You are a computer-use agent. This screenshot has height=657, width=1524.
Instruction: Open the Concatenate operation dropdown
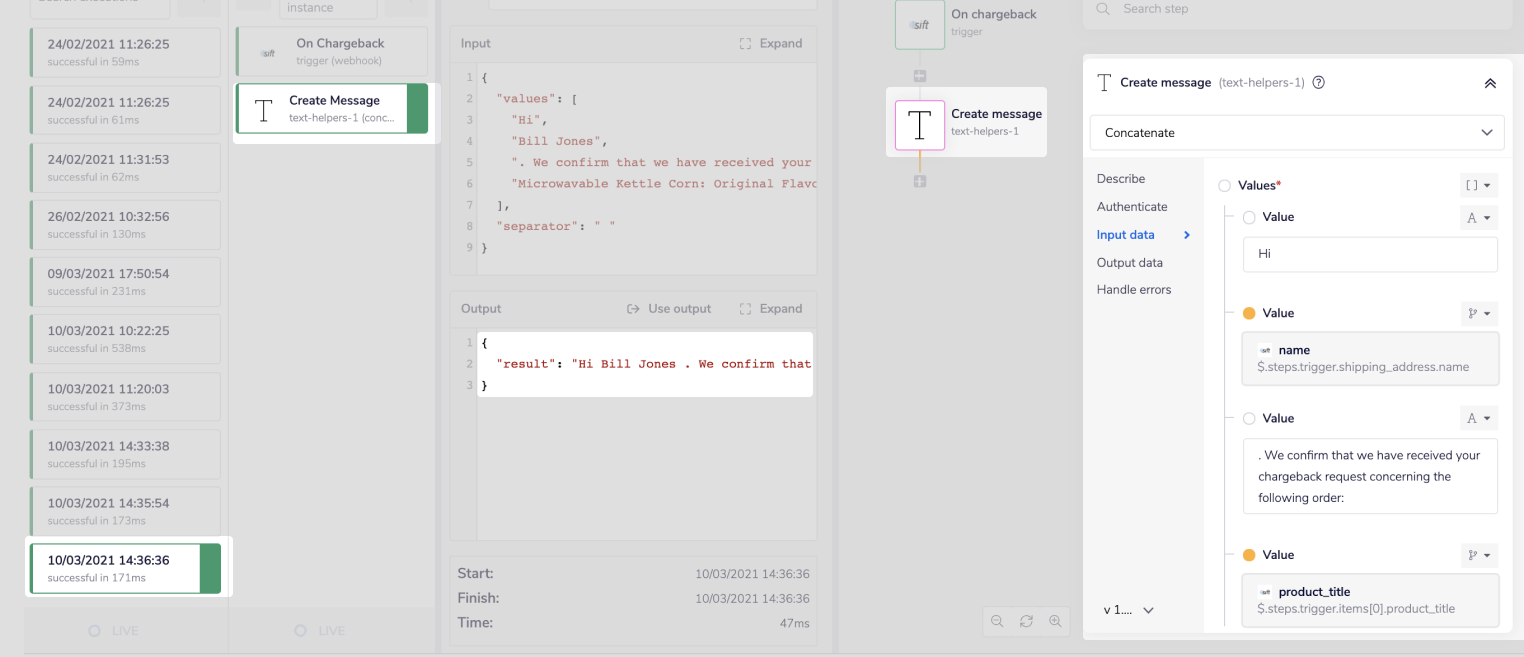(x=1296, y=133)
